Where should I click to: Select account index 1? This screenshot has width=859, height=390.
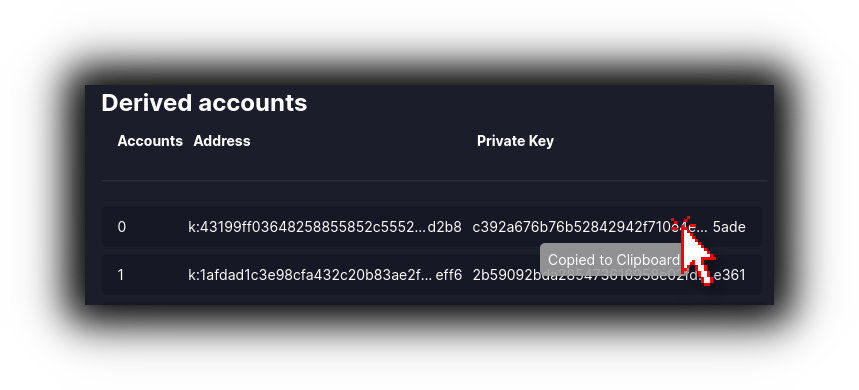point(121,274)
